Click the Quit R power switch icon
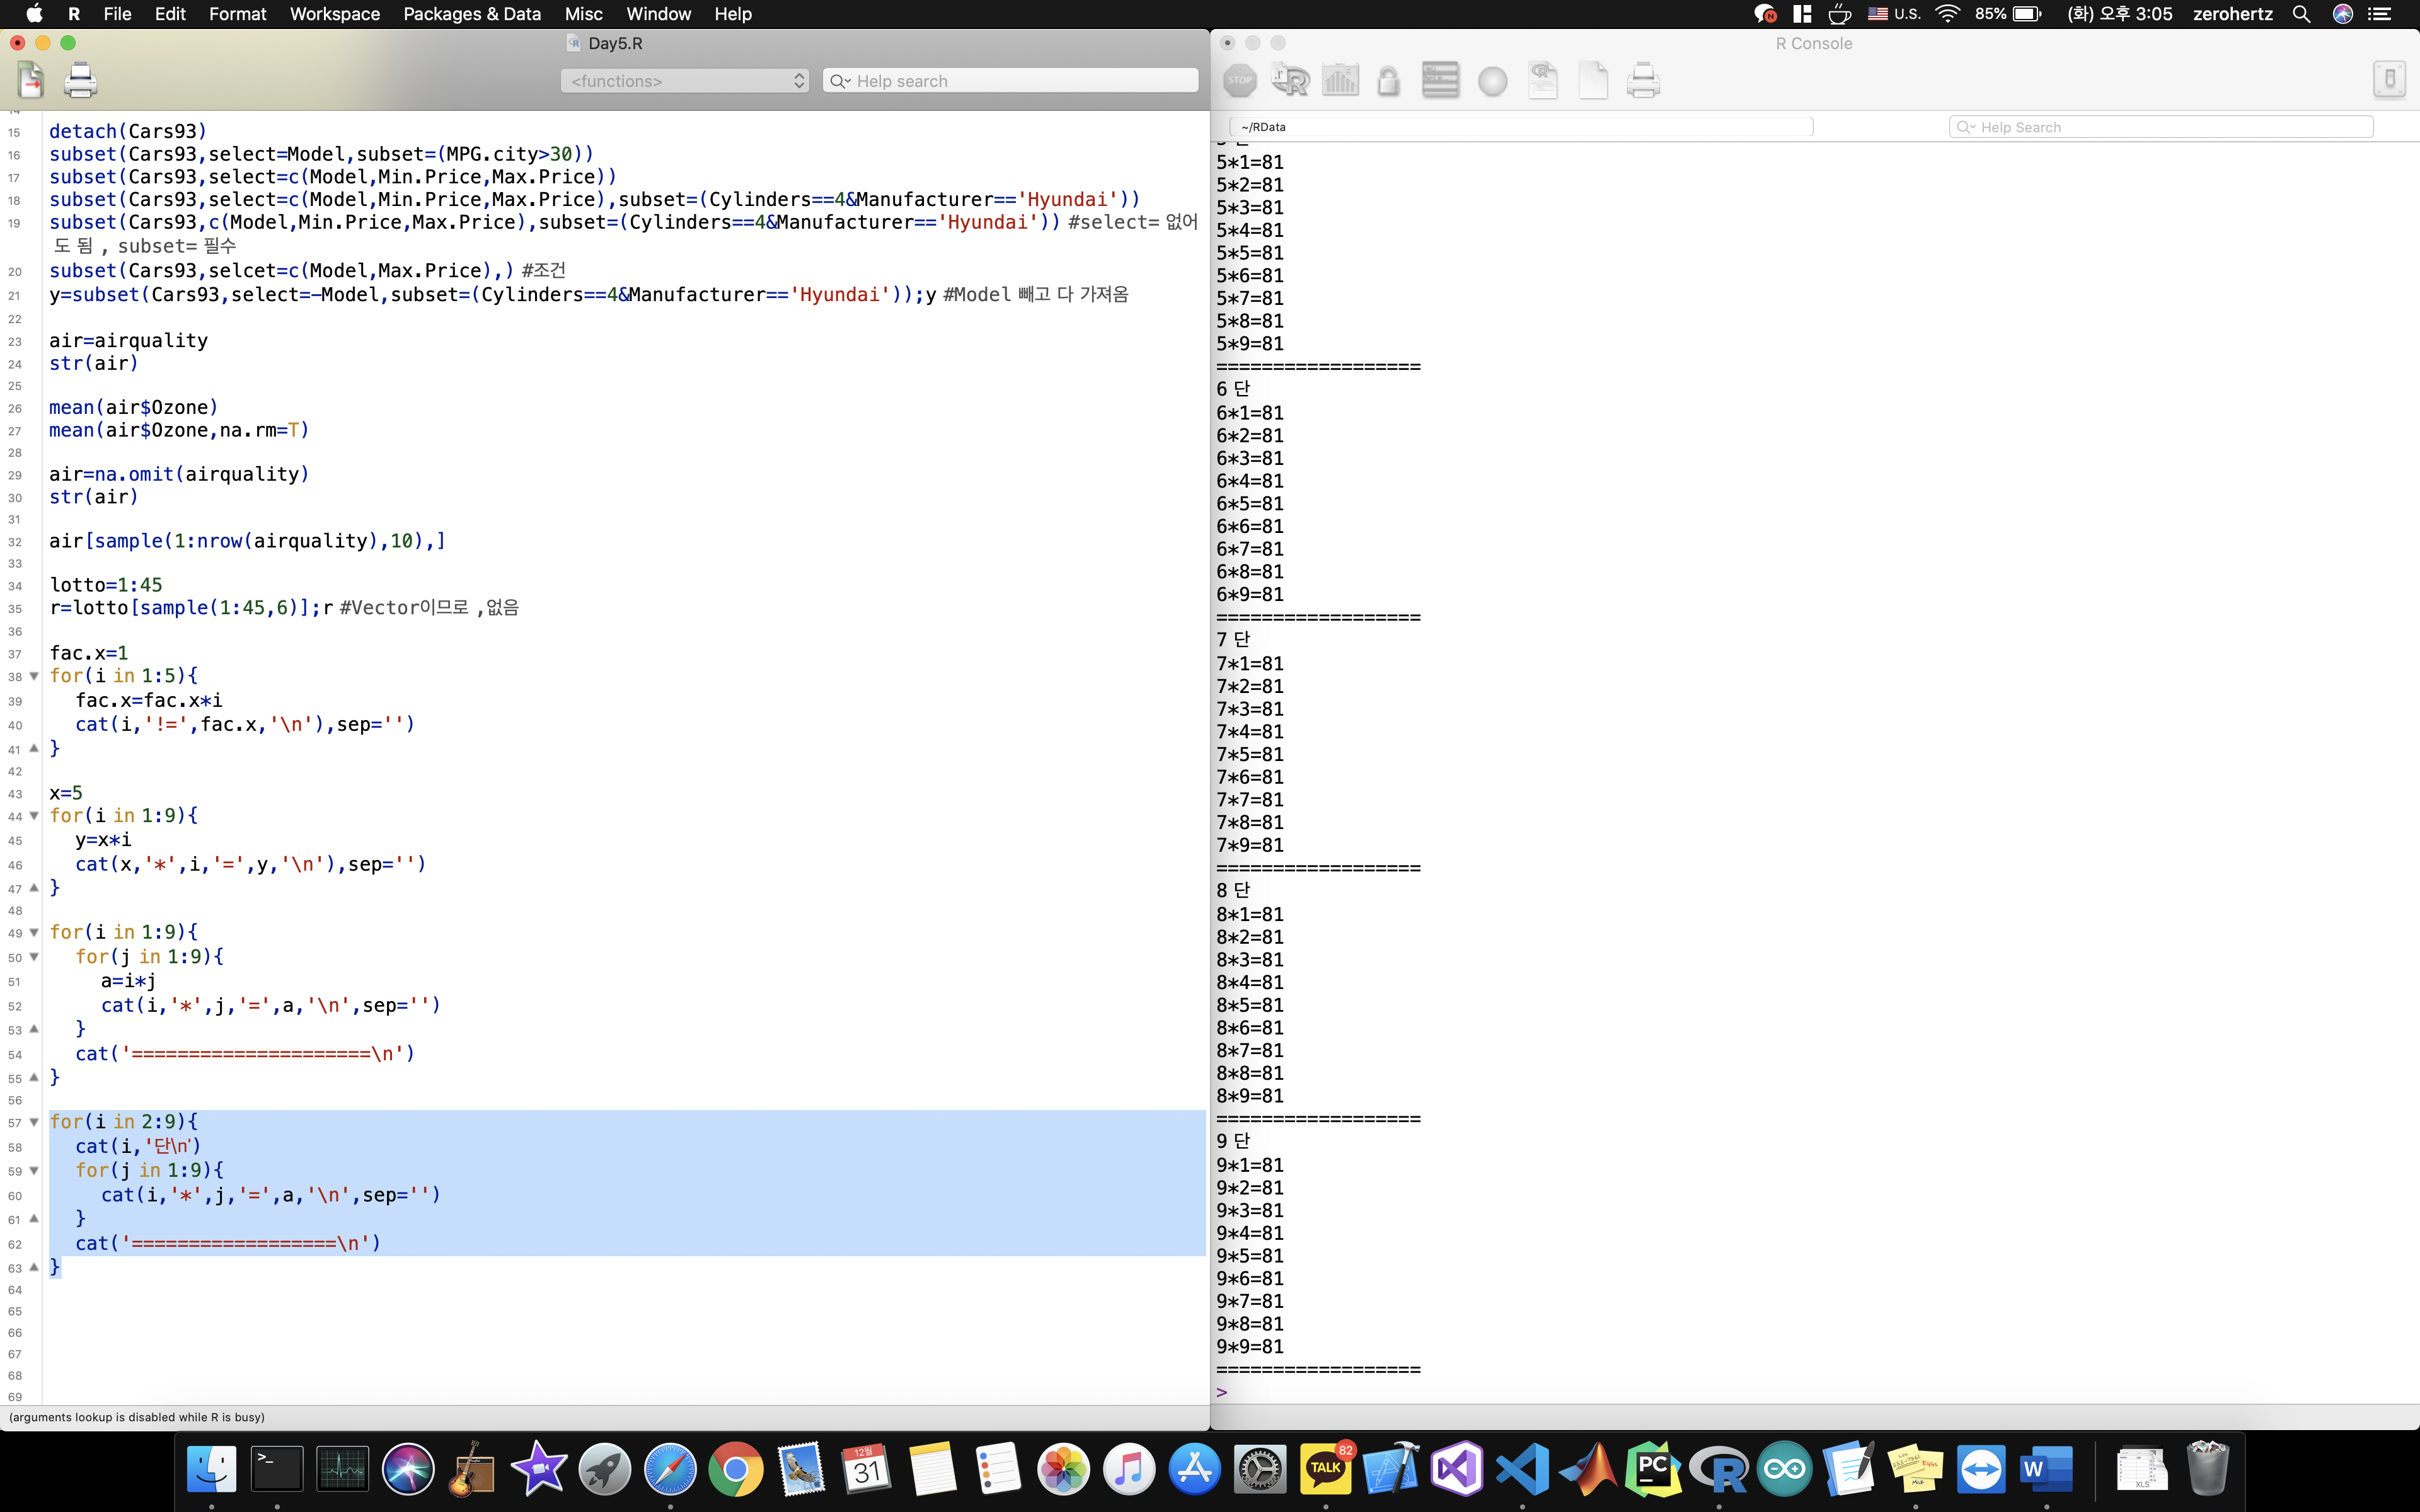The image size is (2420, 1512). click(2389, 80)
